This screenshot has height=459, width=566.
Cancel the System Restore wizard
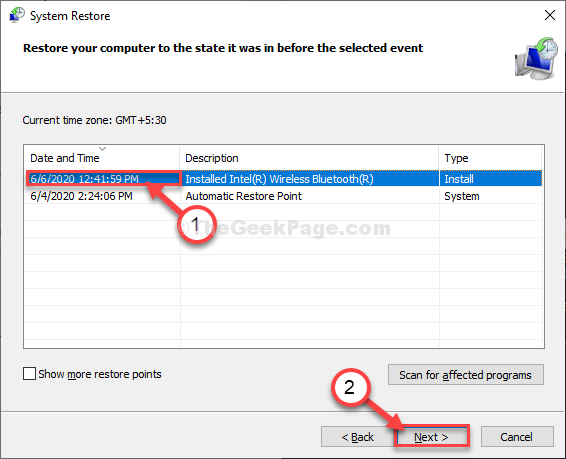(x=517, y=437)
